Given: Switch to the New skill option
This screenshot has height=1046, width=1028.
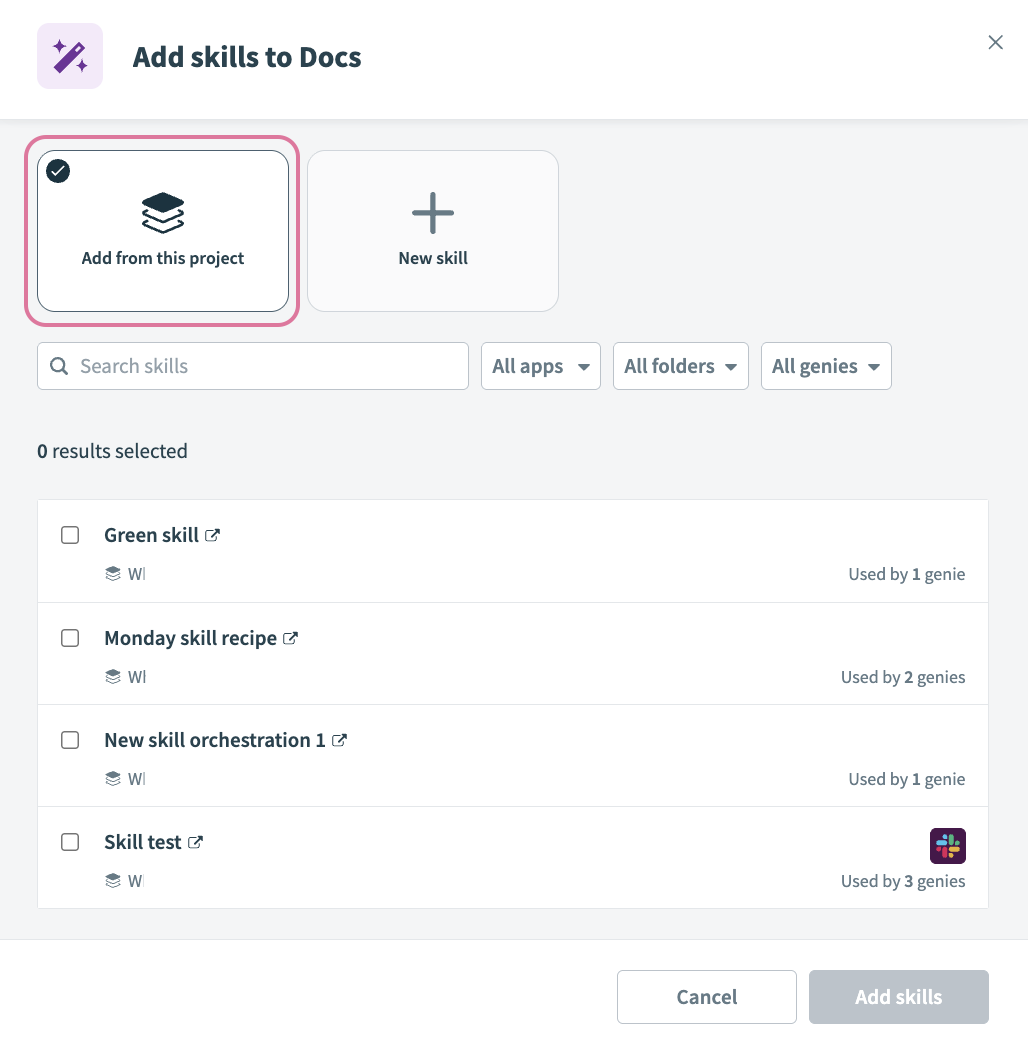Looking at the screenshot, I should tap(432, 230).
